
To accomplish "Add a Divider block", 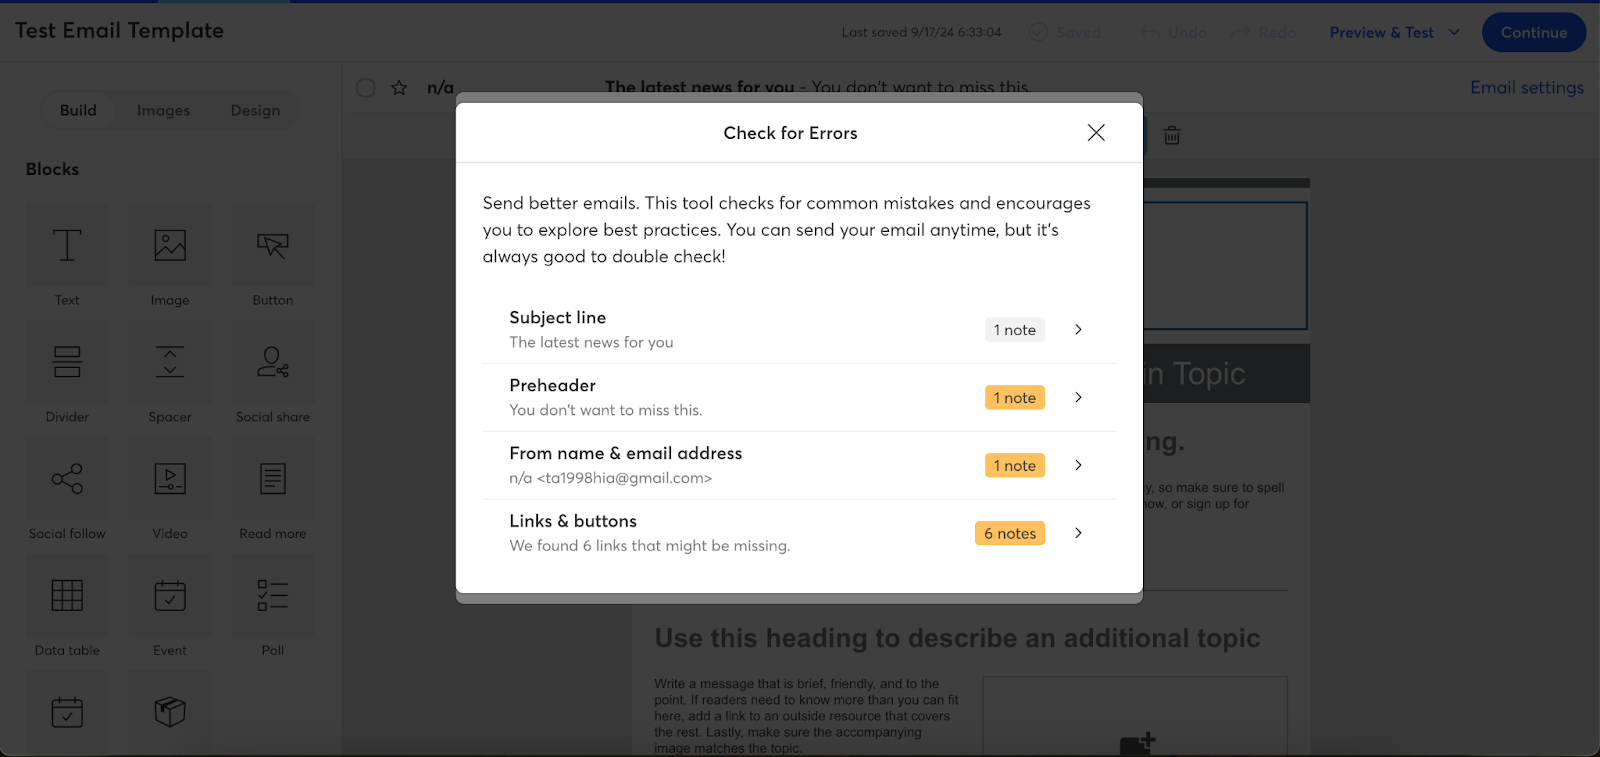I will pyautogui.click(x=67, y=361).
